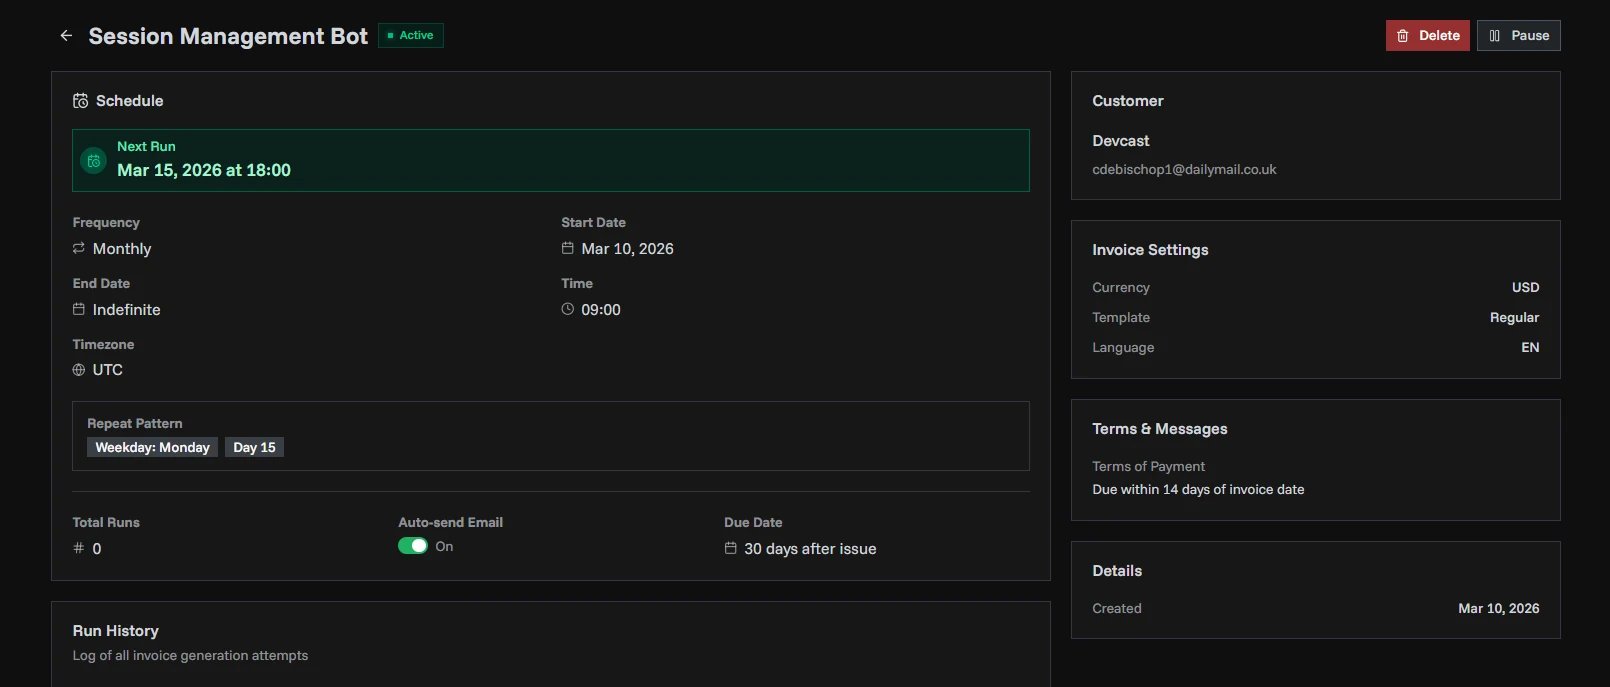The height and width of the screenshot is (687, 1610).
Task: Click the EN language value
Action: (x=1530, y=347)
